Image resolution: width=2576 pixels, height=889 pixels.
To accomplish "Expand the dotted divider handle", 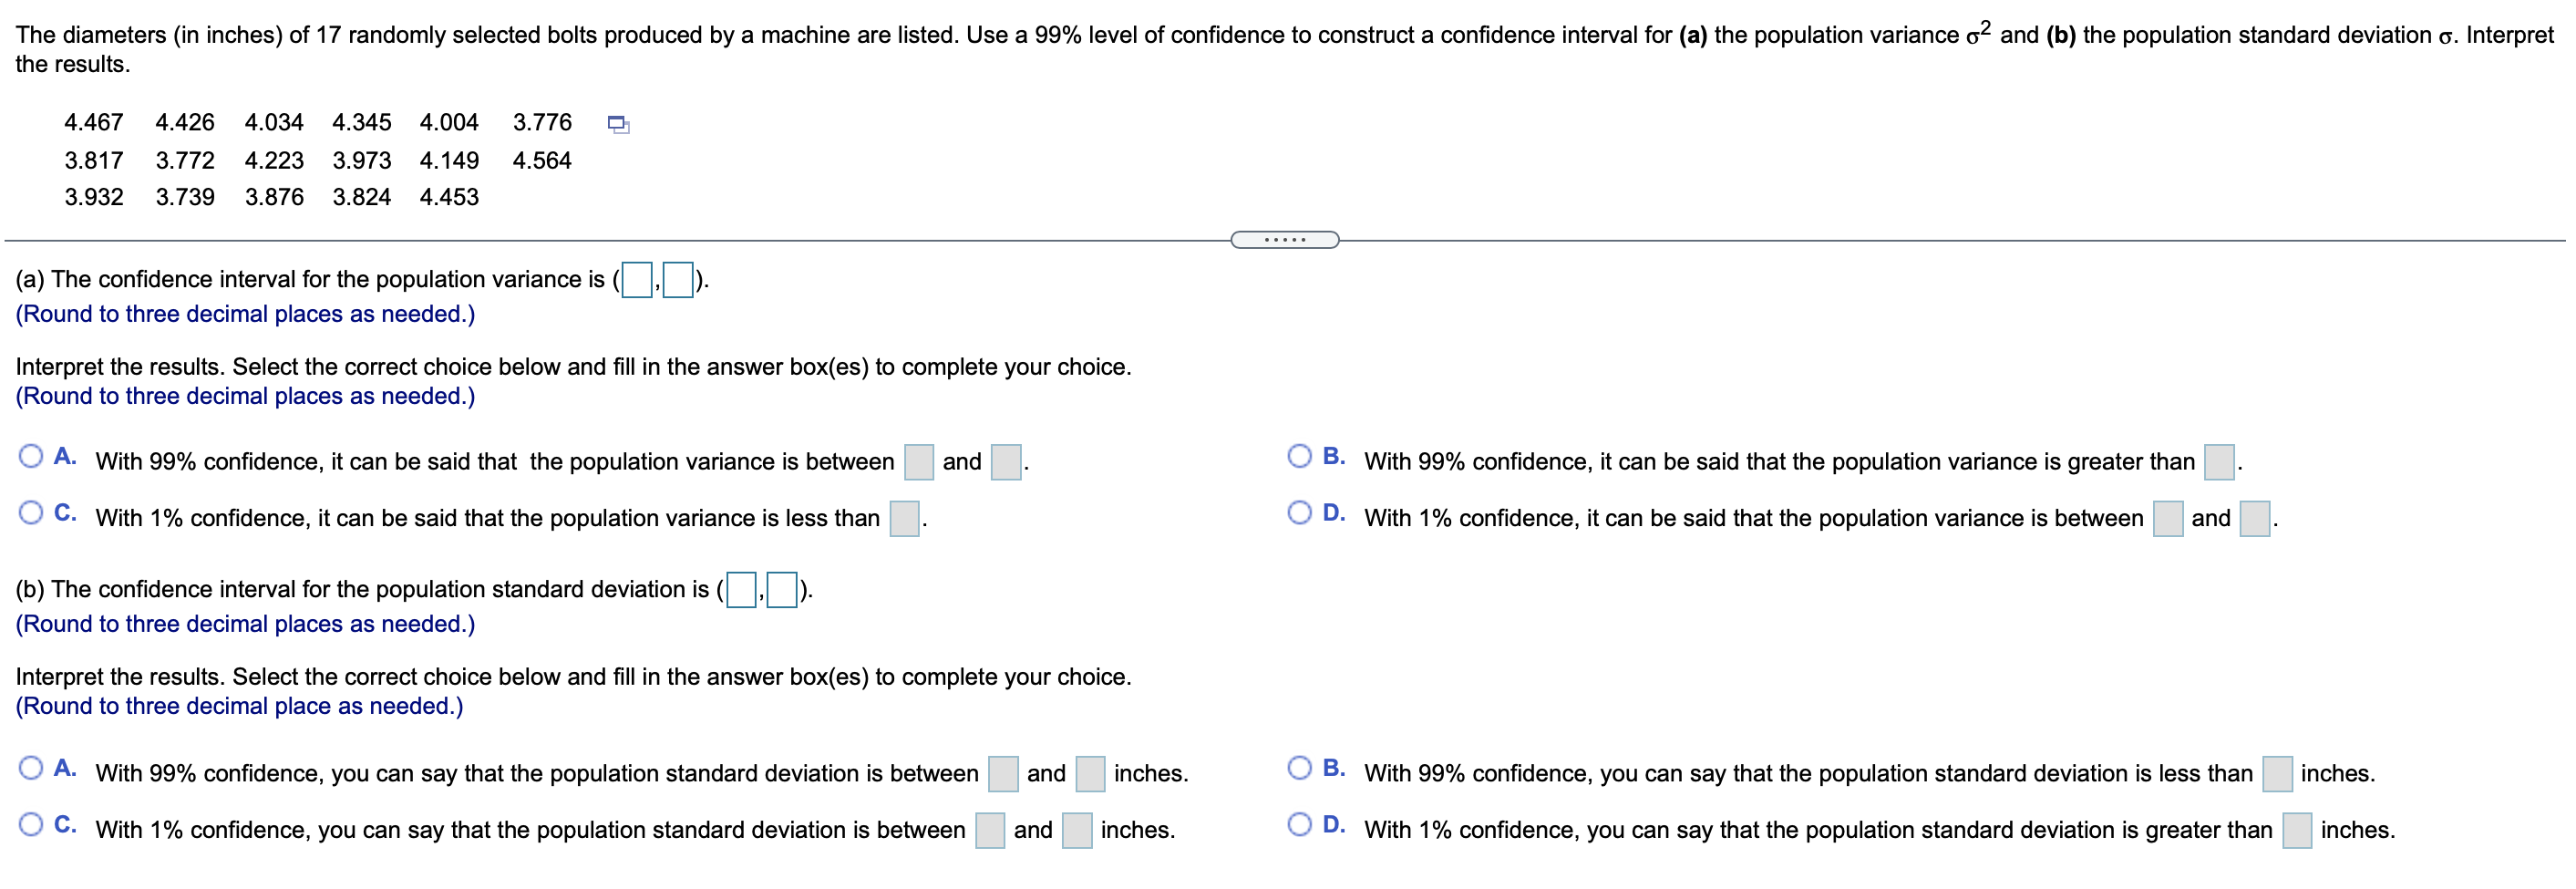I will [1284, 240].
